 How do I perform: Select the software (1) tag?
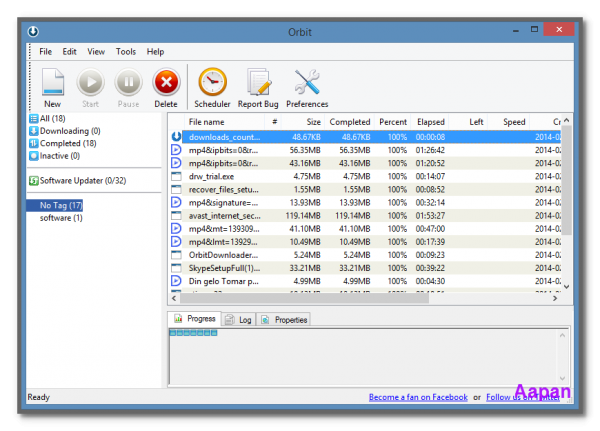pos(61,218)
